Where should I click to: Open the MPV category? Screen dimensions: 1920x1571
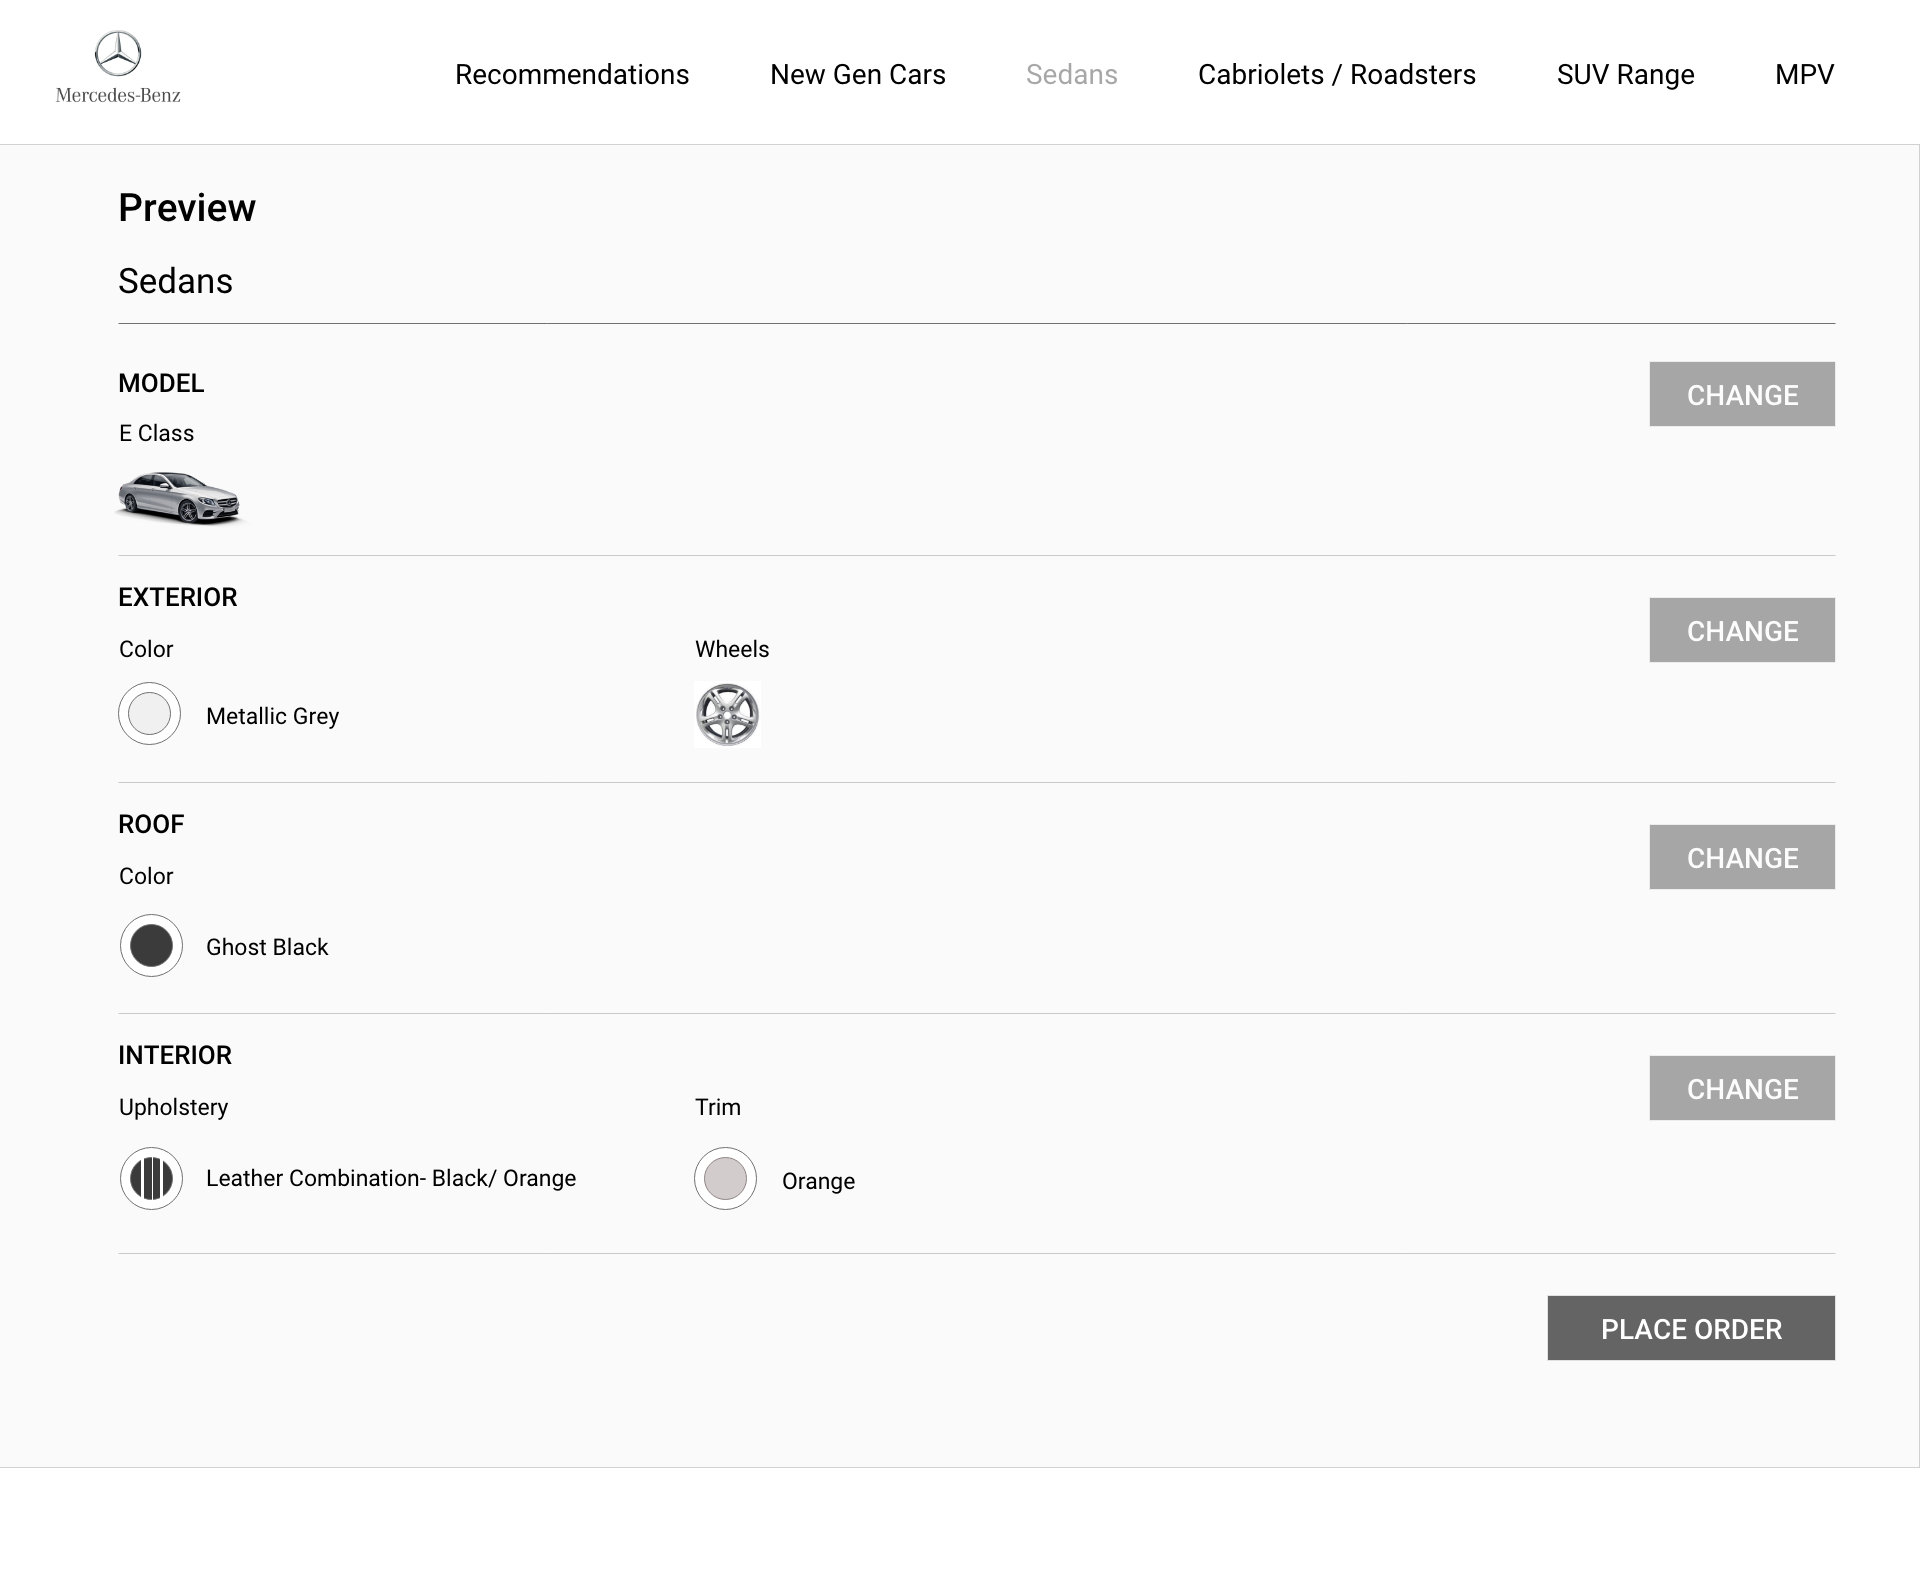[x=1804, y=75]
